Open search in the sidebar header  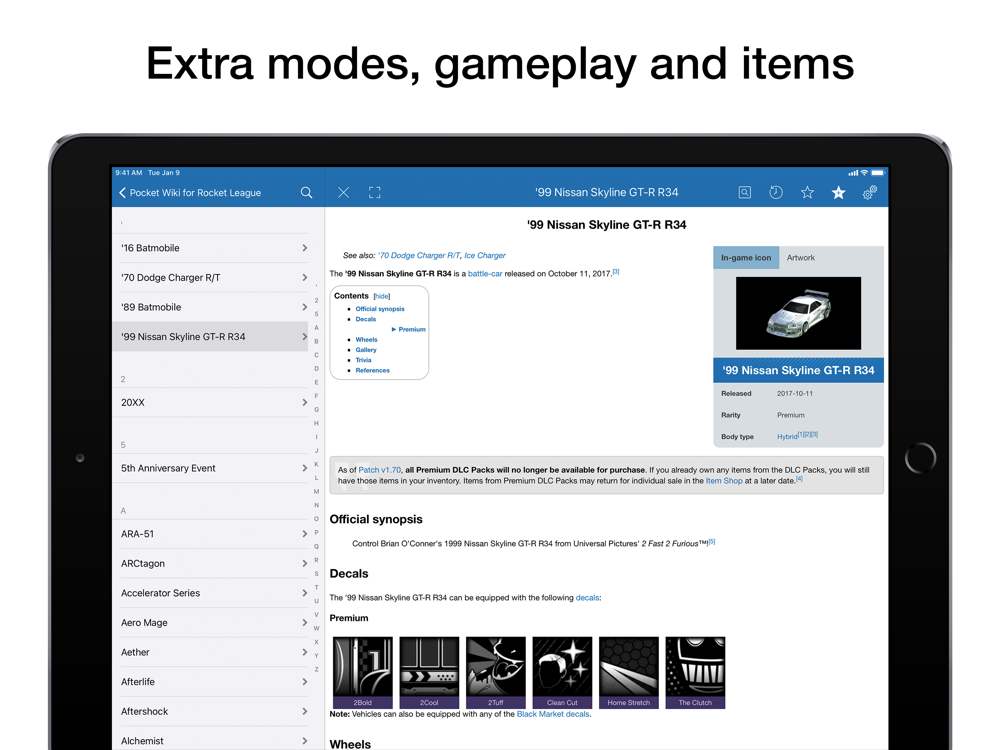pyautogui.click(x=306, y=193)
